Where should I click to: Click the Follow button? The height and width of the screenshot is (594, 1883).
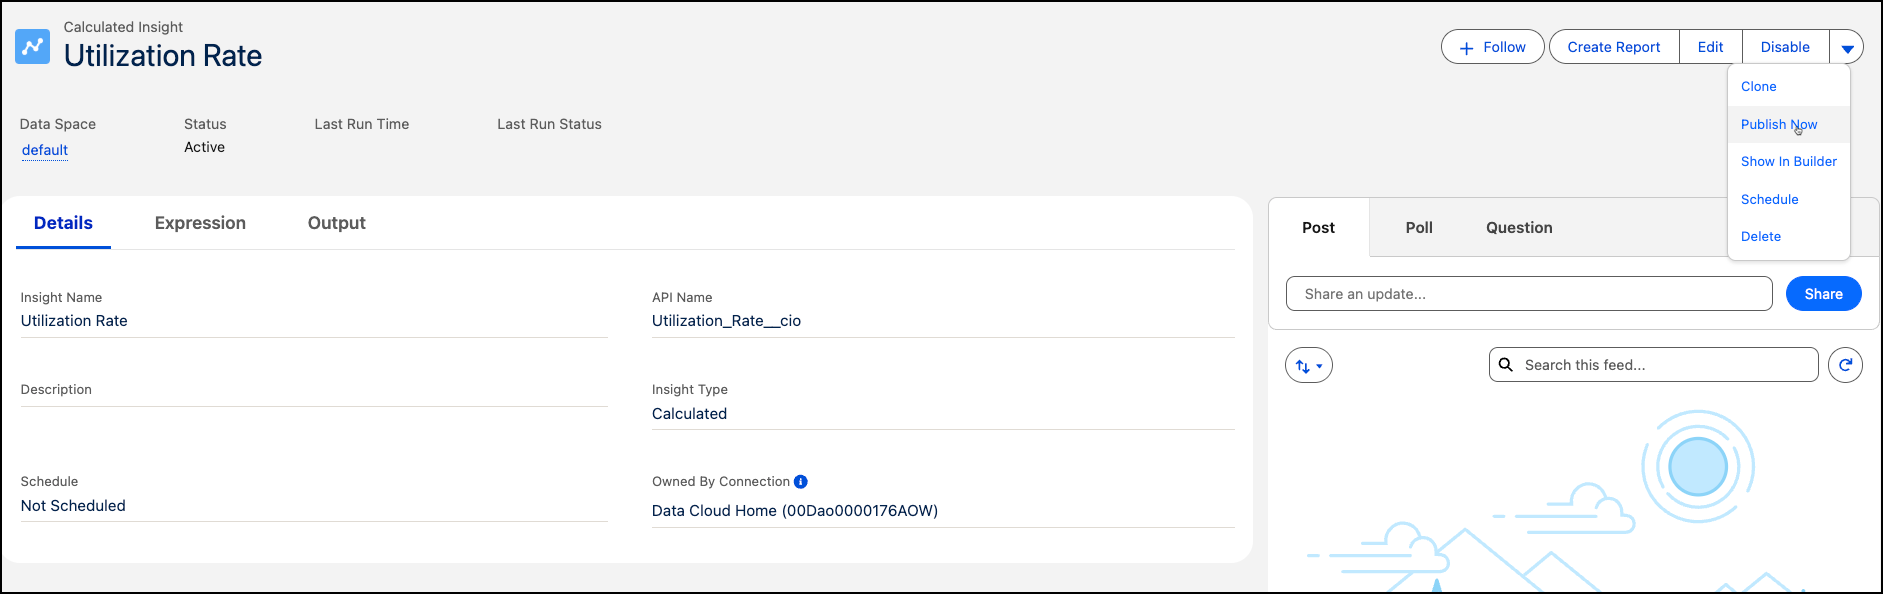point(1492,47)
